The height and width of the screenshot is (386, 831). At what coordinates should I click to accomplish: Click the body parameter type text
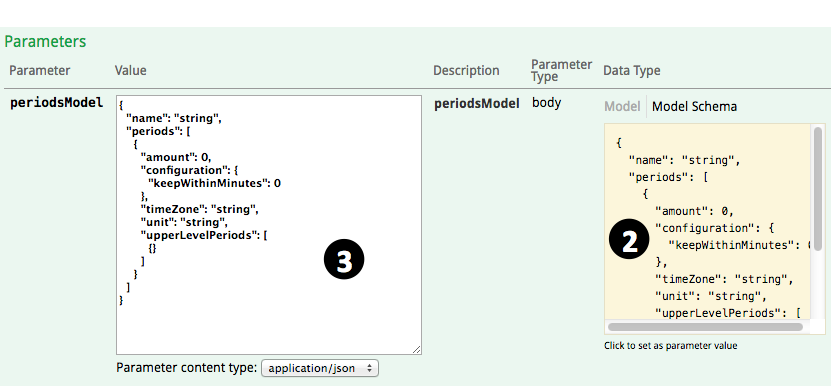click(x=546, y=103)
